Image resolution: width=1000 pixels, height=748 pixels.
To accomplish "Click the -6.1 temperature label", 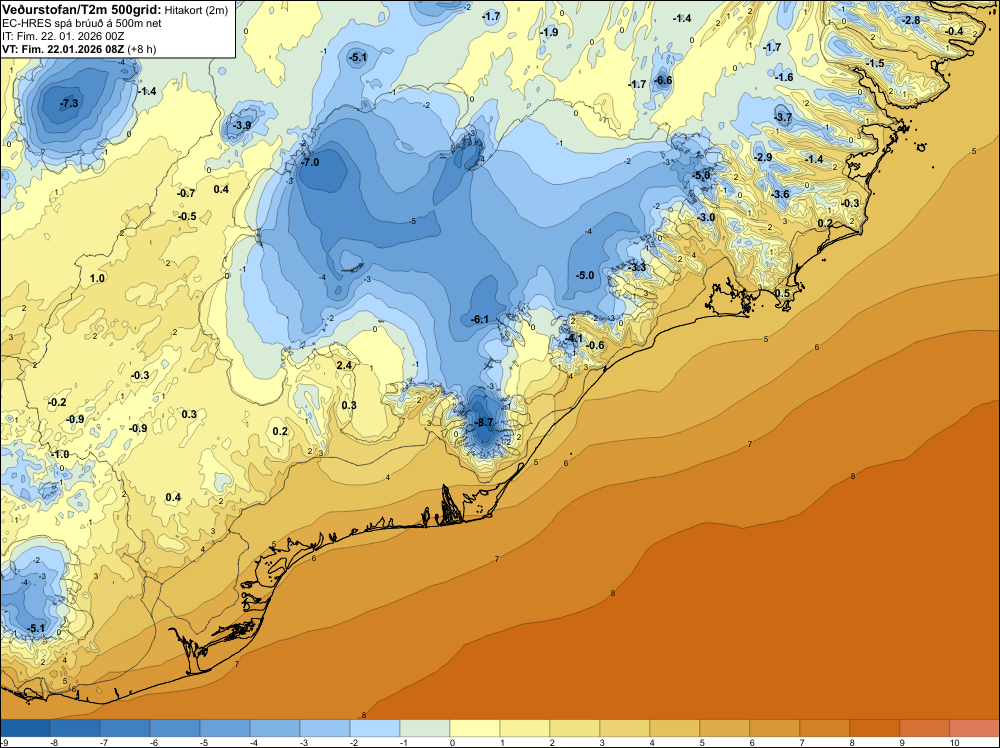I will tap(480, 319).
